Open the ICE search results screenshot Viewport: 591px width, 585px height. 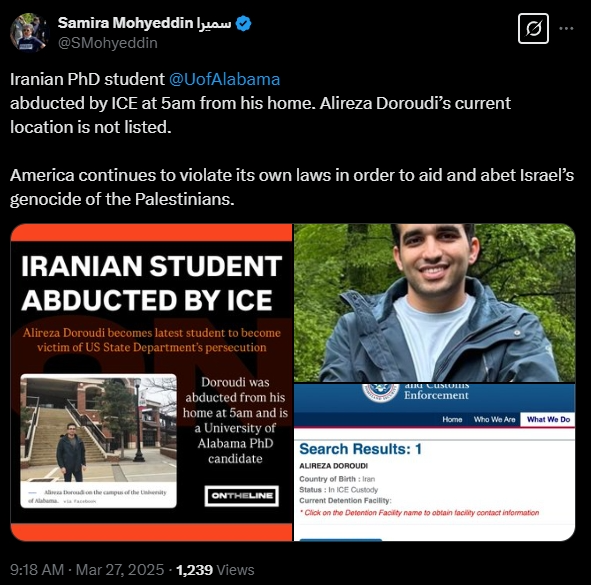point(435,462)
